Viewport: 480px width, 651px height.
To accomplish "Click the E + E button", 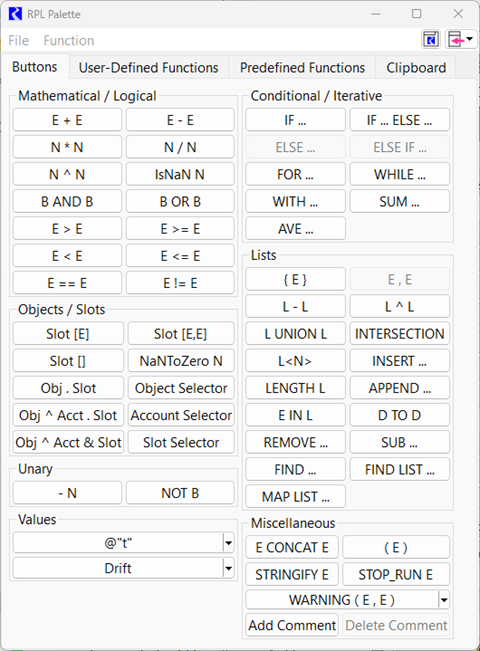I will (67, 120).
